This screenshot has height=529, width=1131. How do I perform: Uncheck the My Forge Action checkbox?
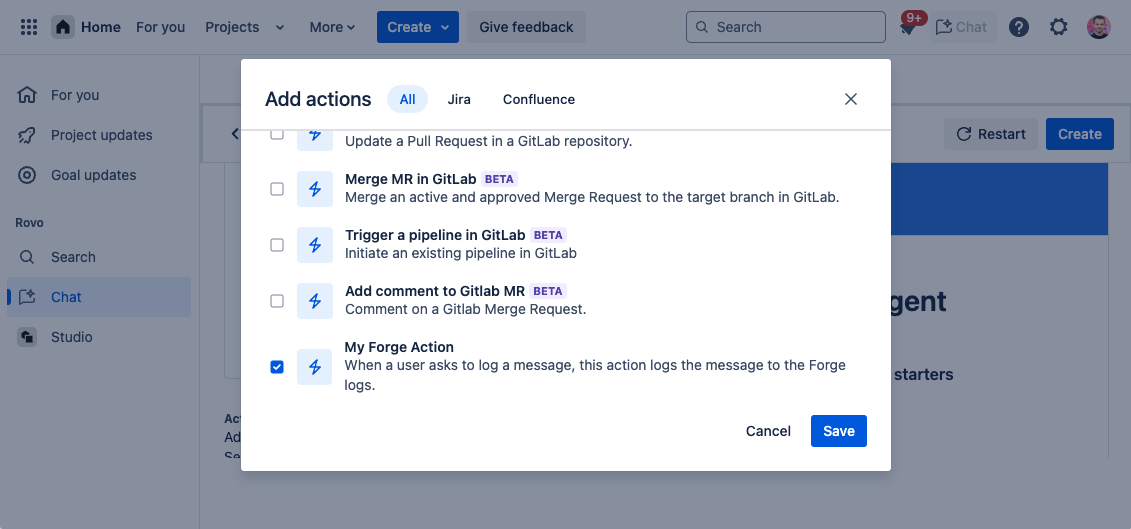(x=277, y=367)
